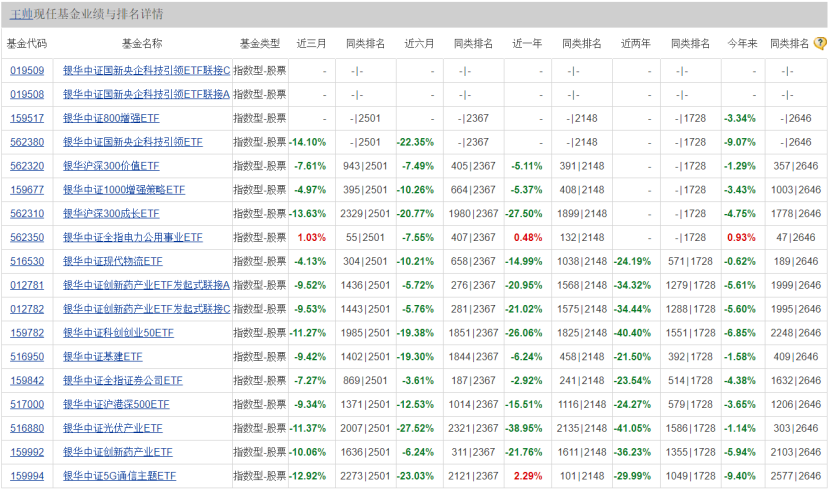The width and height of the screenshot is (830, 492).
Task: Click fund code 516530
Action: click(27, 261)
